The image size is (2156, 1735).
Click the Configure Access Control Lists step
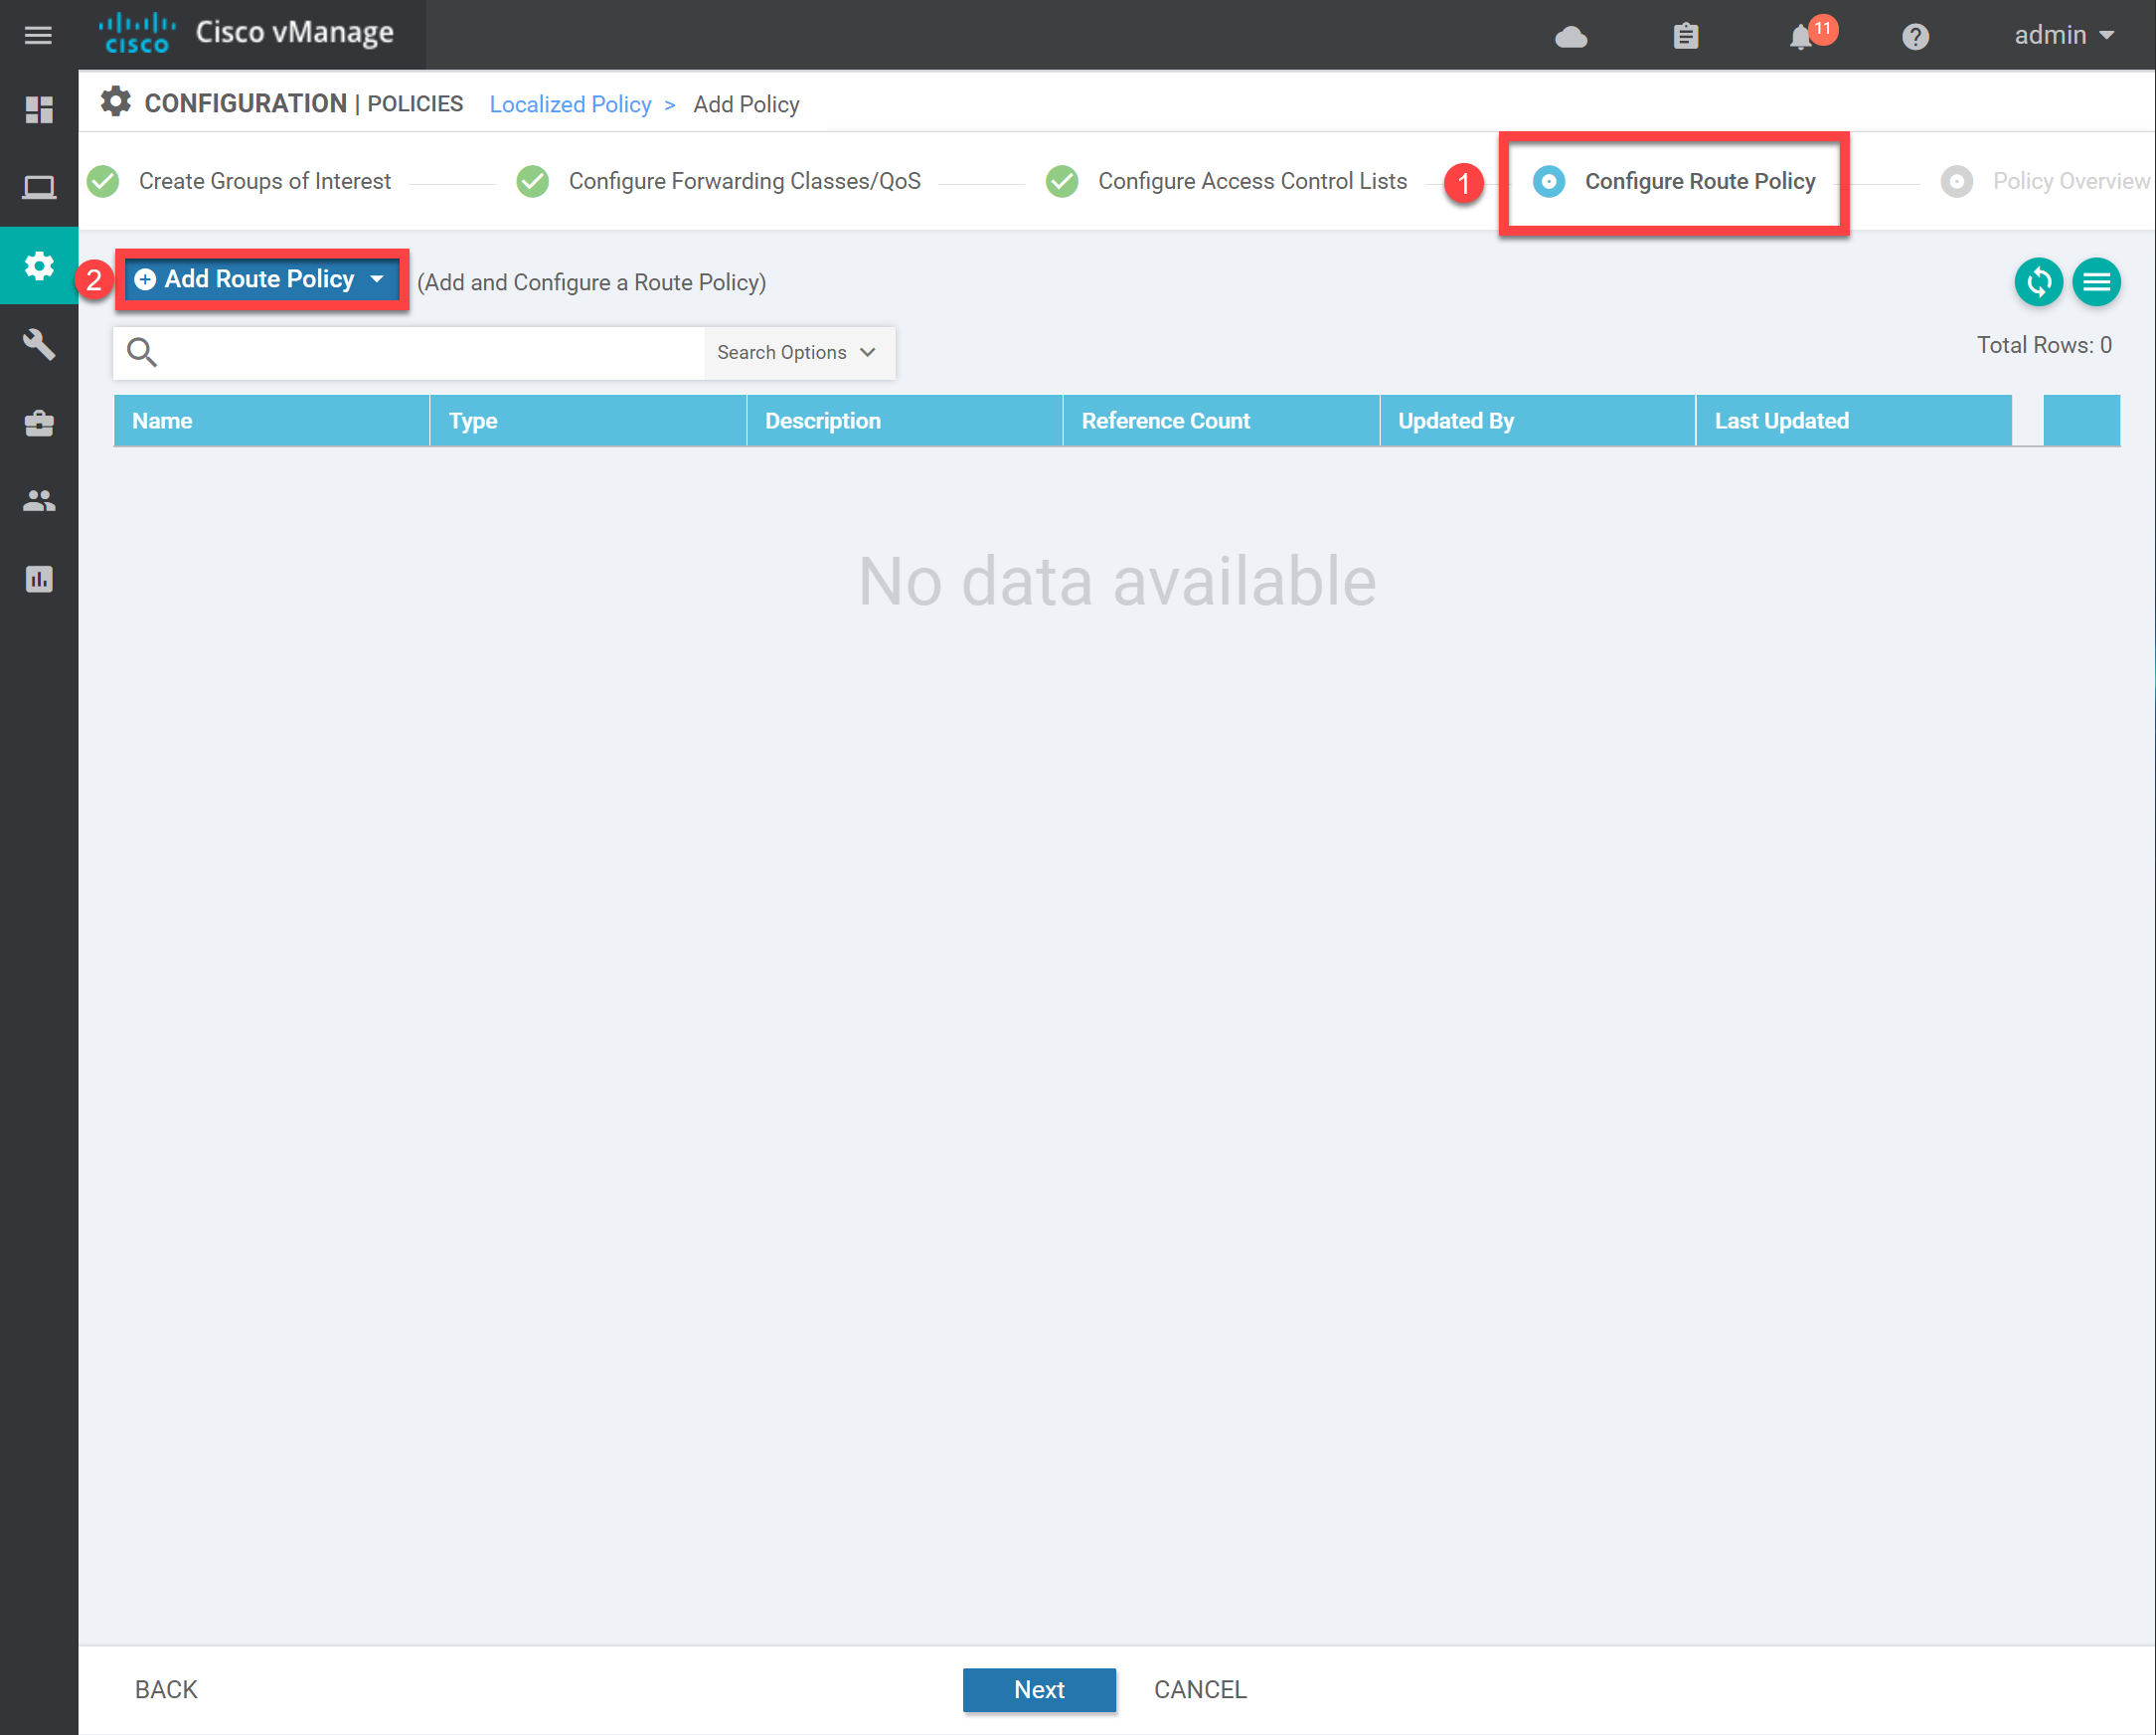[1251, 177]
